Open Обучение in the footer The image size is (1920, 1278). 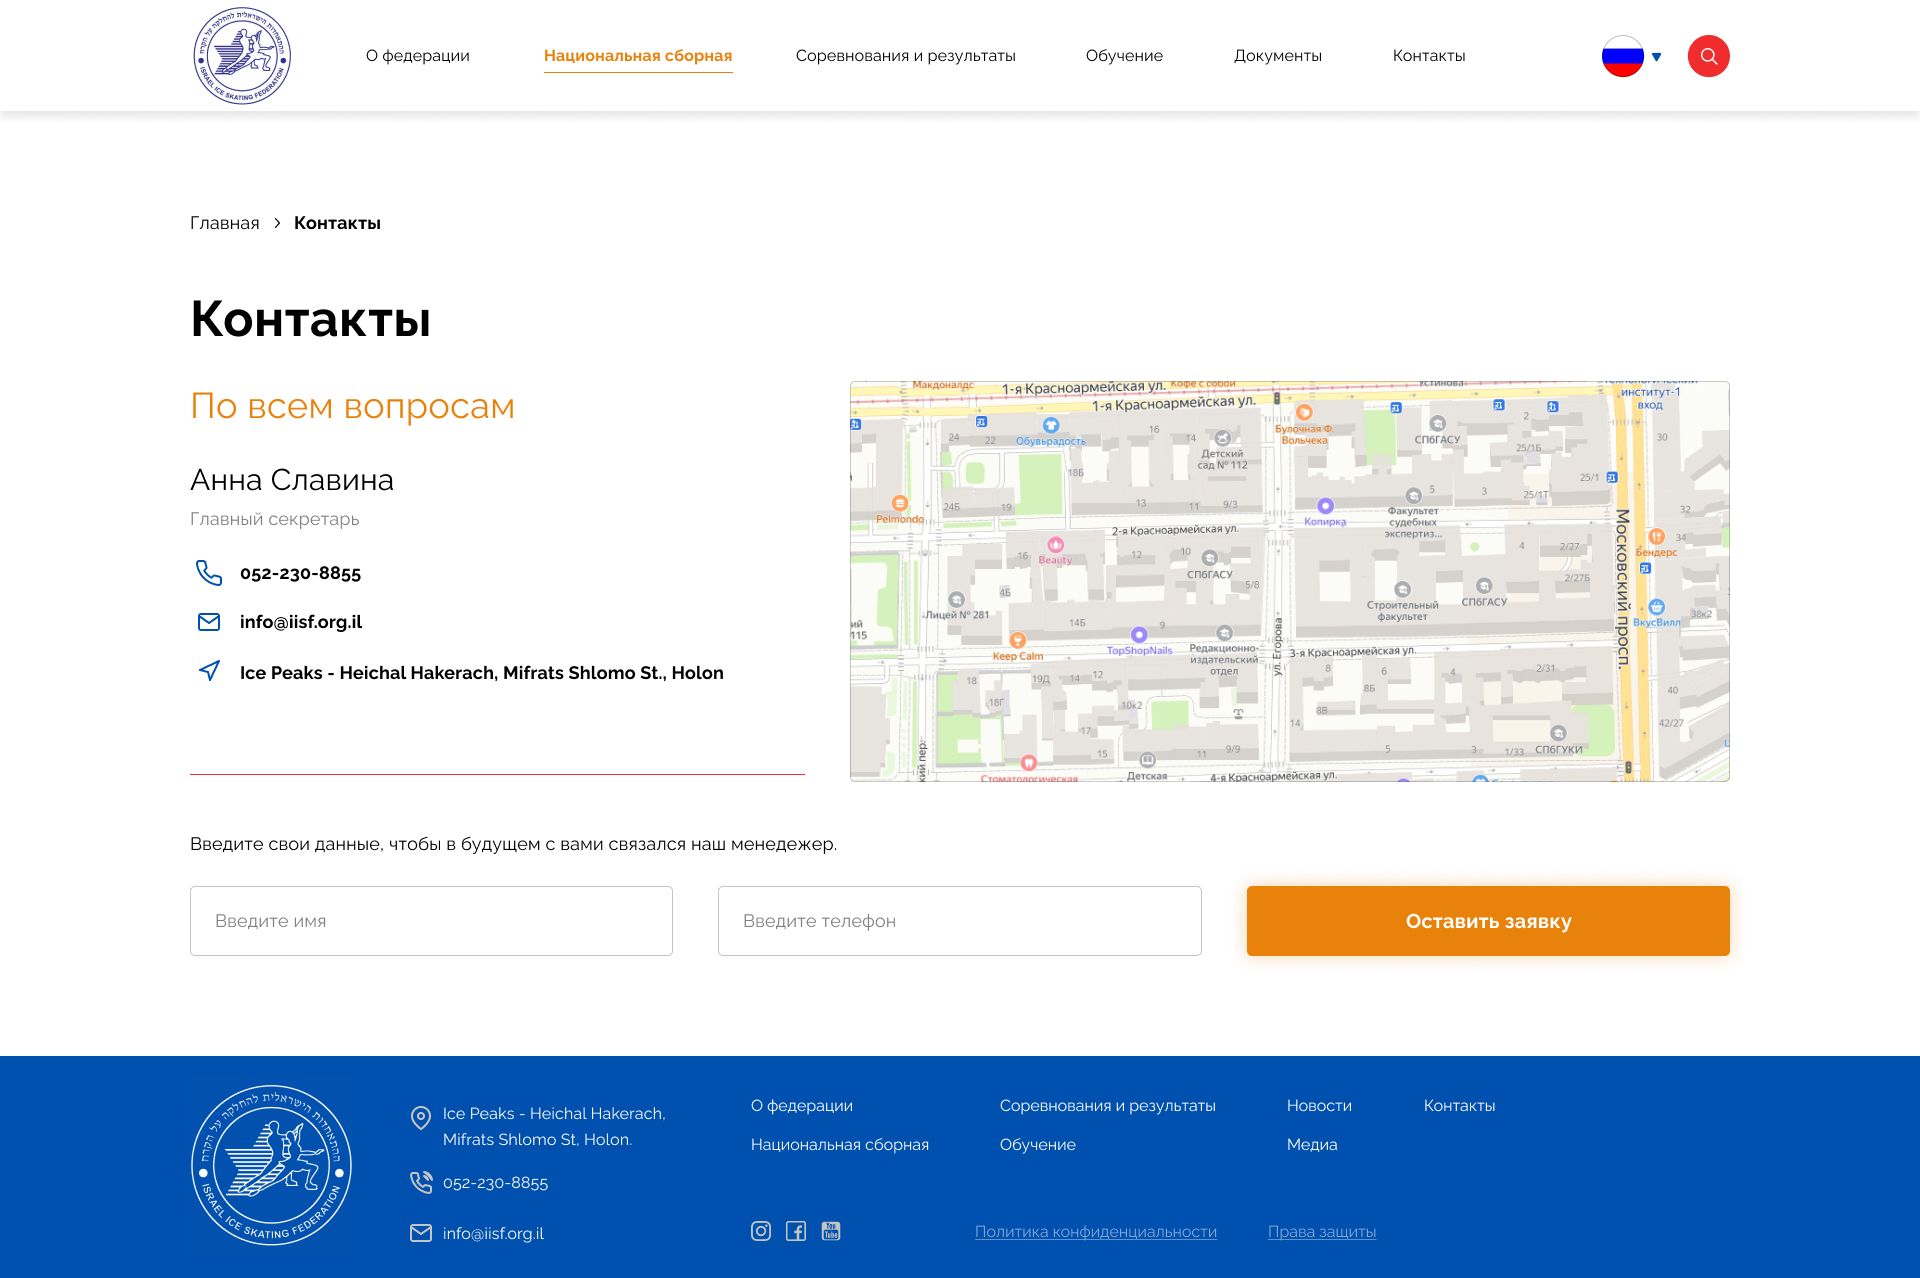1037,1145
